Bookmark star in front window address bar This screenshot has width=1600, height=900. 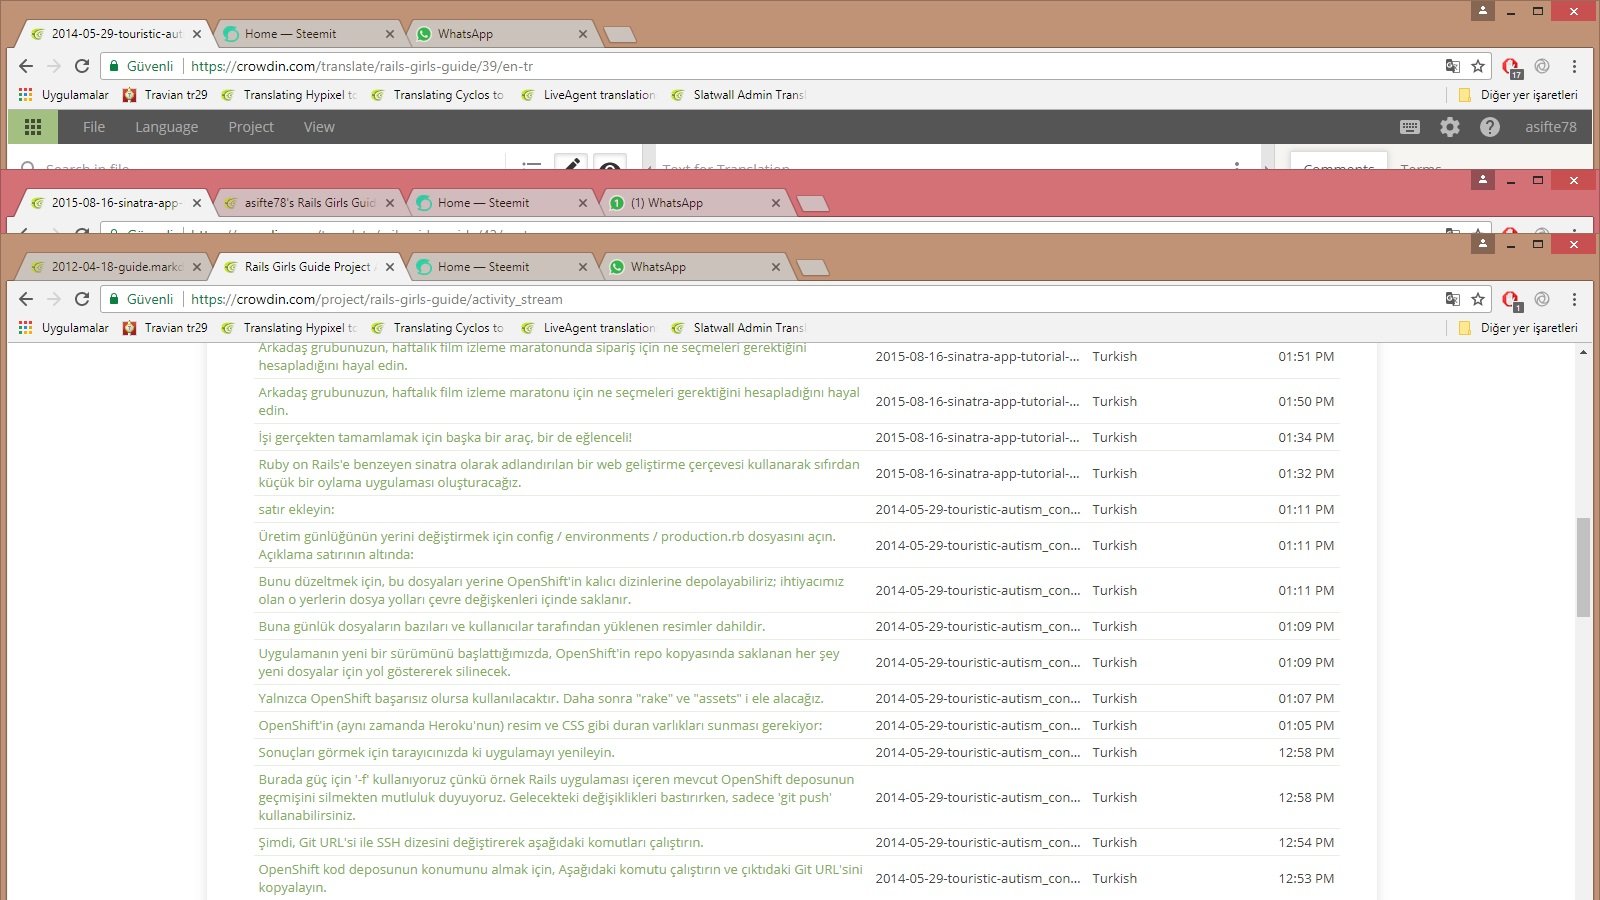tap(1478, 299)
